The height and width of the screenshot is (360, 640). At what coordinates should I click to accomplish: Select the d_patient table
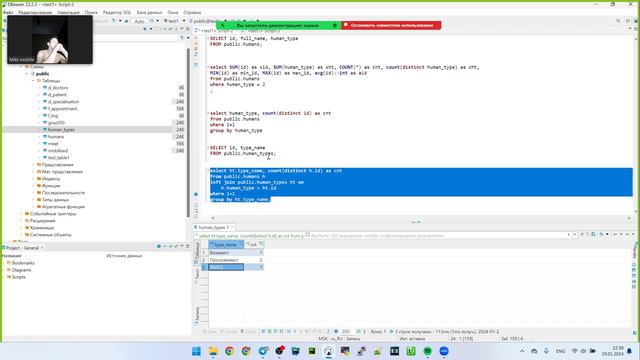(x=57, y=95)
